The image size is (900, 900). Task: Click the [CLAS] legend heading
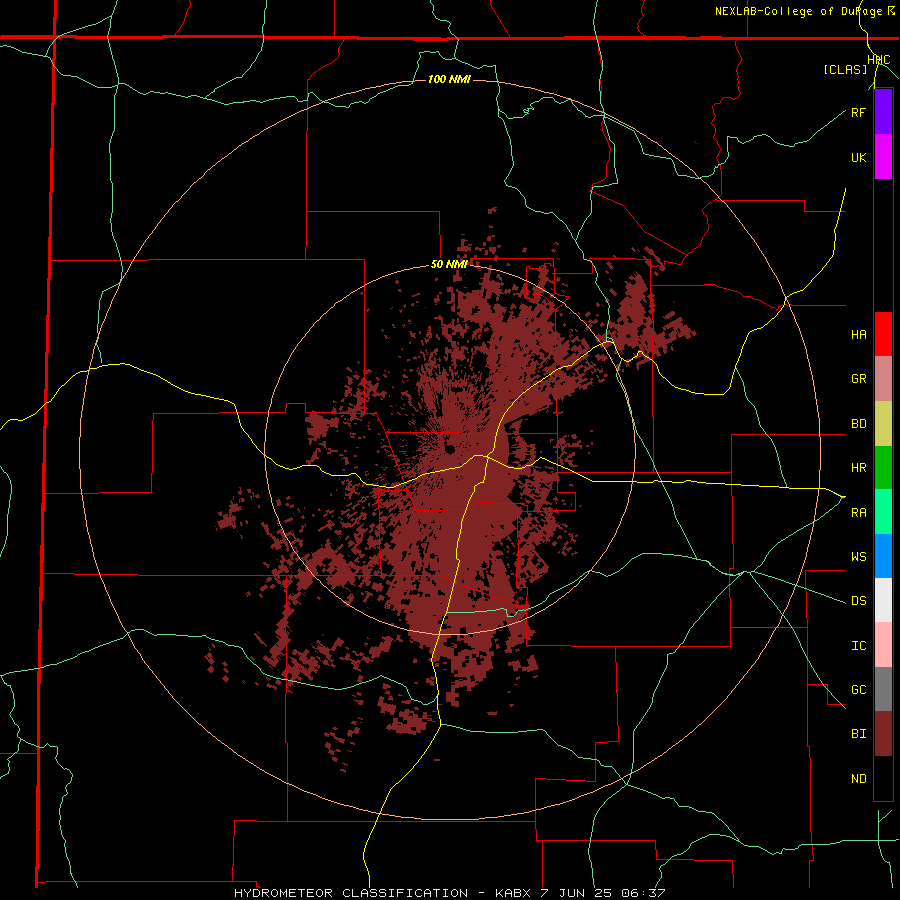(x=845, y=69)
